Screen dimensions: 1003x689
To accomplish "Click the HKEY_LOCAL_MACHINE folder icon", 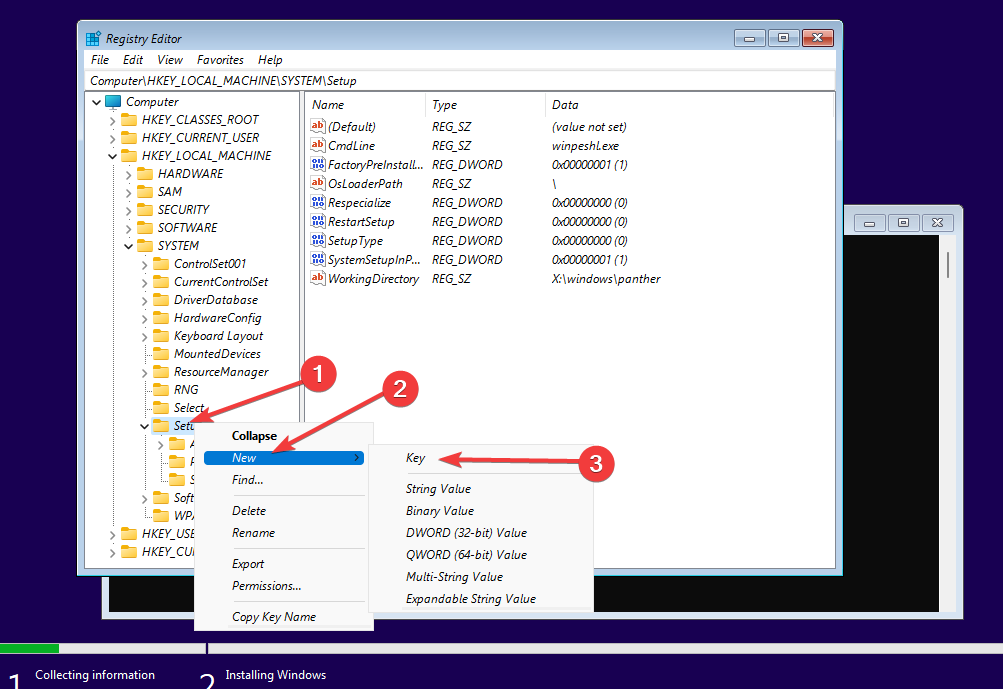I will pyautogui.click(x=129, y=155).
